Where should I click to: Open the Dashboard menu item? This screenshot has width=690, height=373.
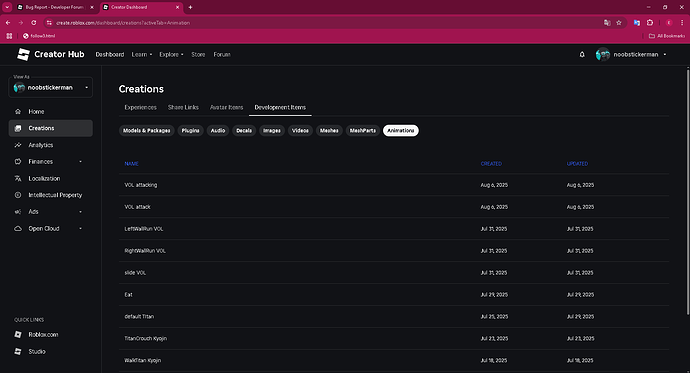coord(110,55)
